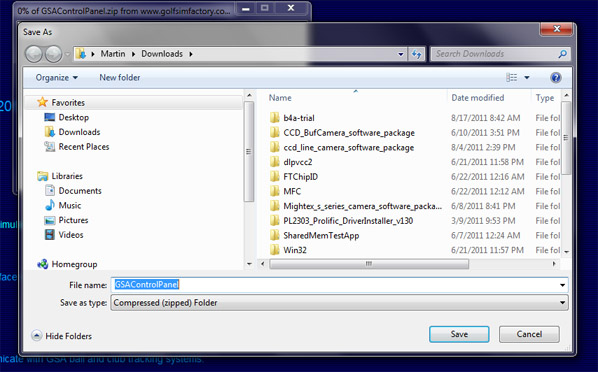Expand the arrow after Downloads in path
Screen dimensions: 598x372
coord(191,54)
